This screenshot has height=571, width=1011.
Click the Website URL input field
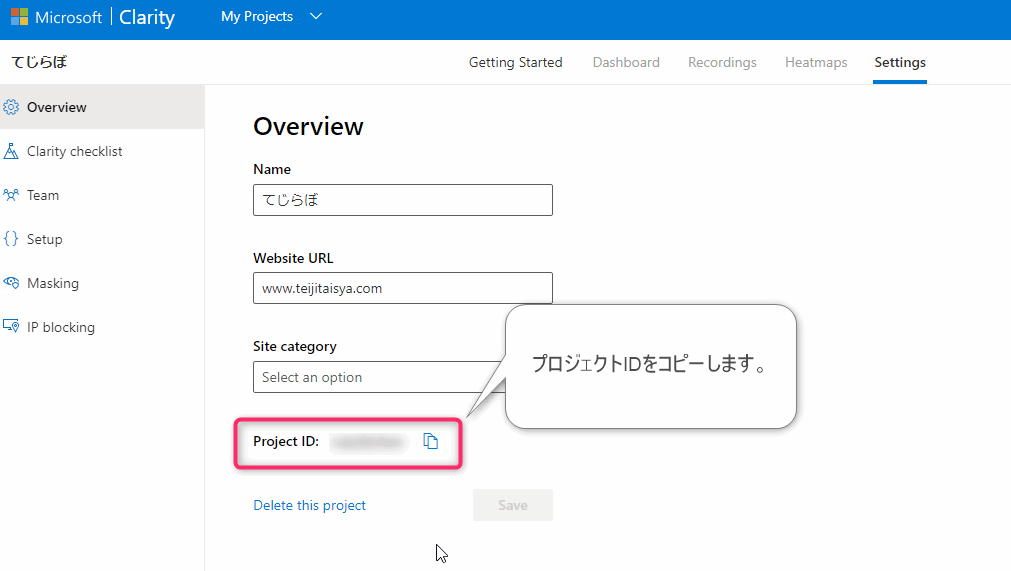click(x=402, y=288)
